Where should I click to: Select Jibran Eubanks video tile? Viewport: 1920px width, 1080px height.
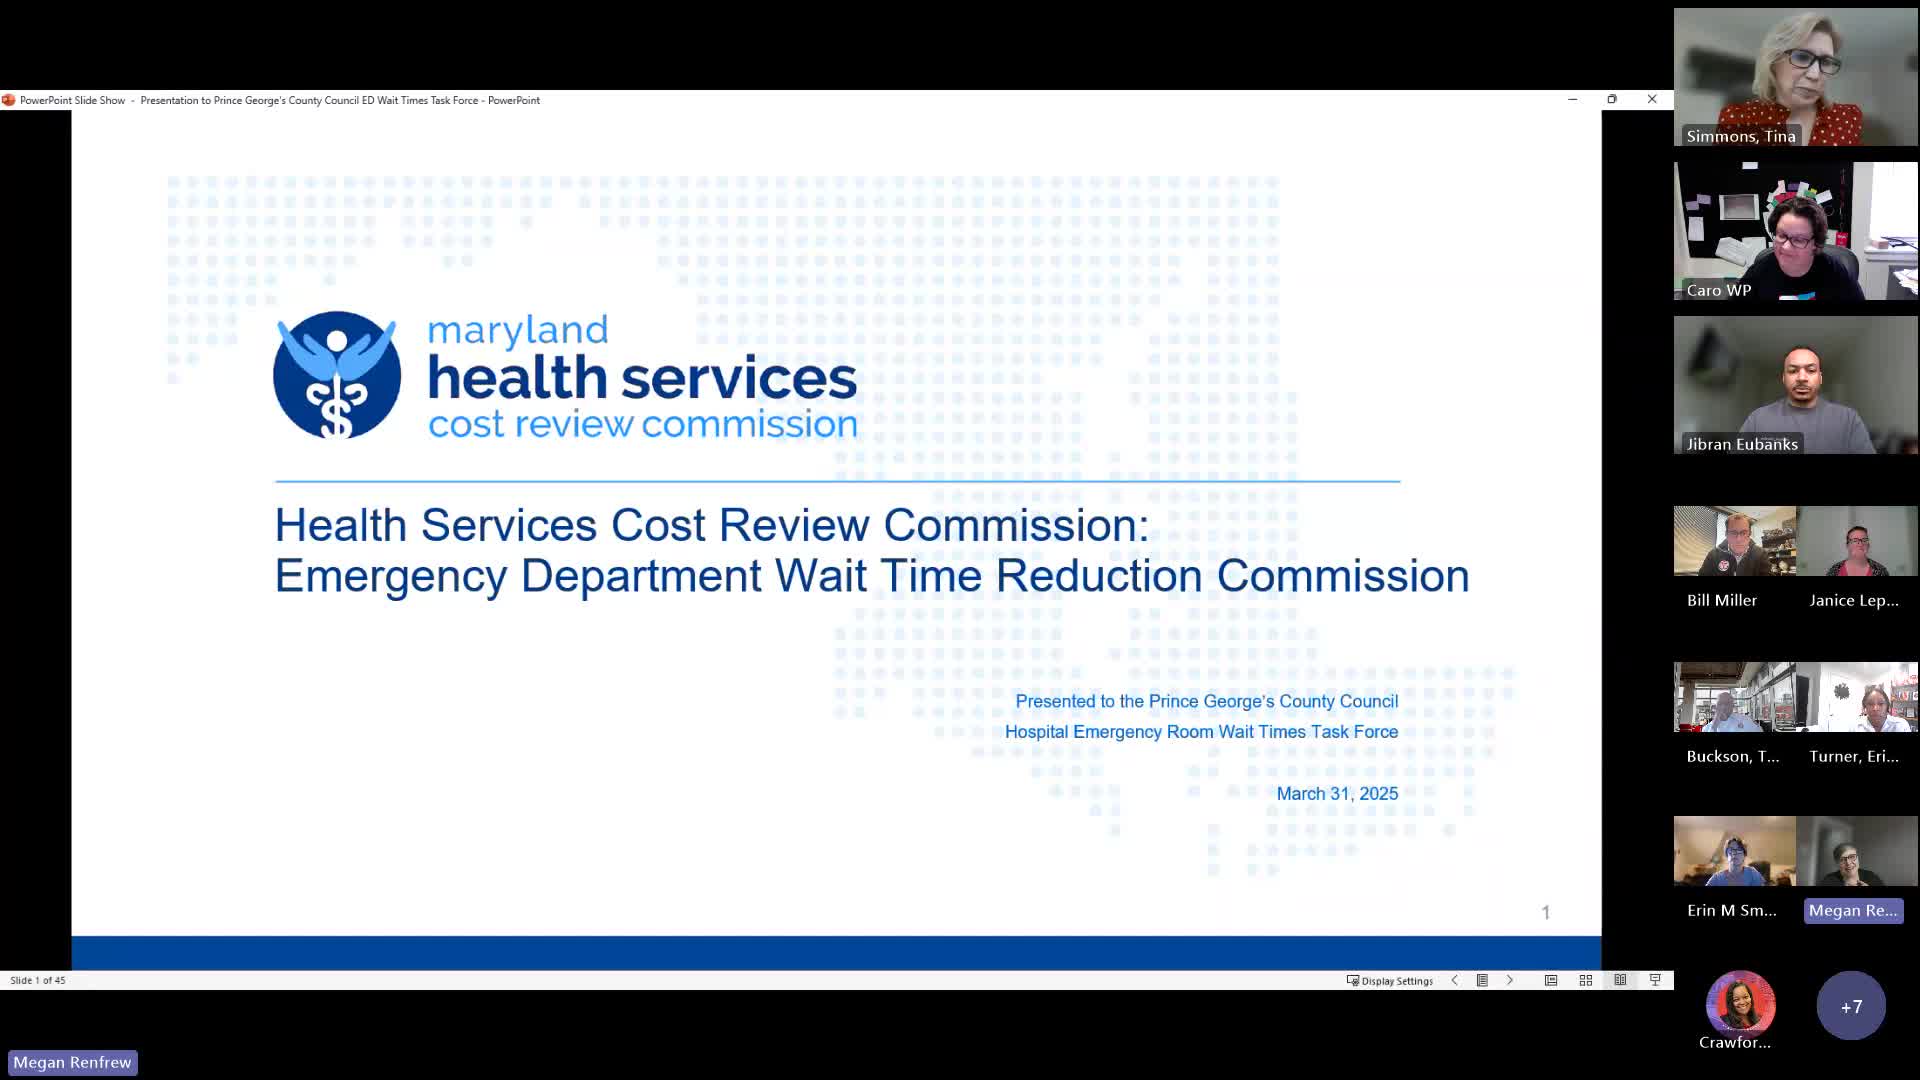tap(1795, 385)
